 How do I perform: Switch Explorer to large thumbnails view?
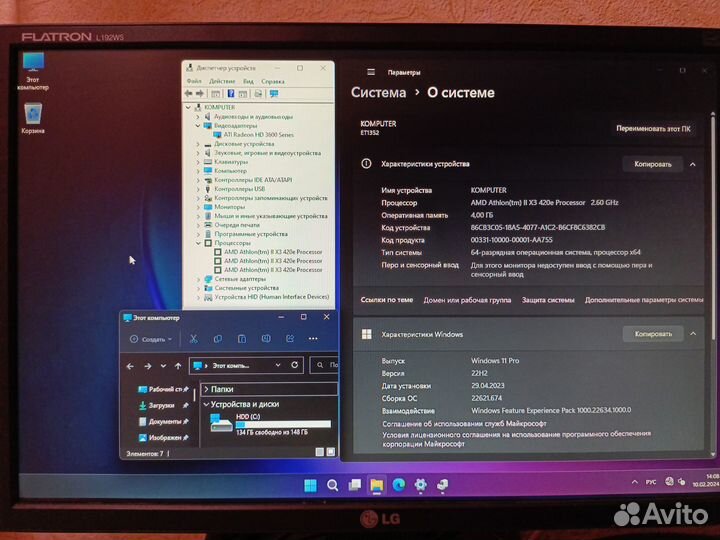330,454
